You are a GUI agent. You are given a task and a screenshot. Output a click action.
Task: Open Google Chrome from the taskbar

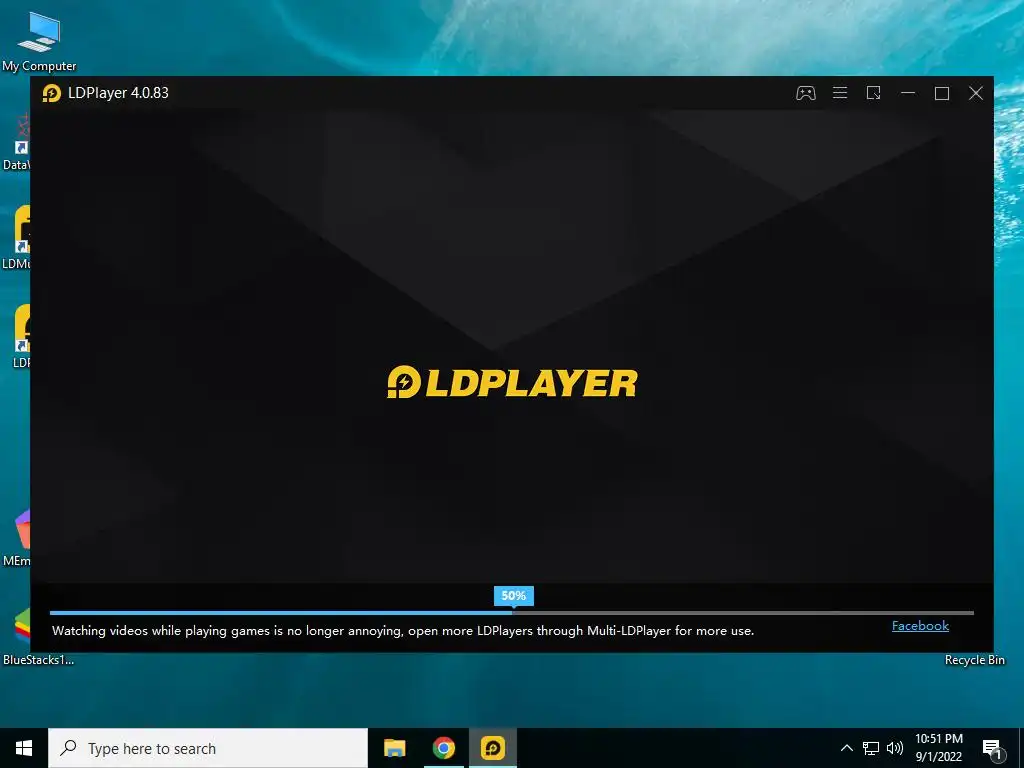(443, 748)
